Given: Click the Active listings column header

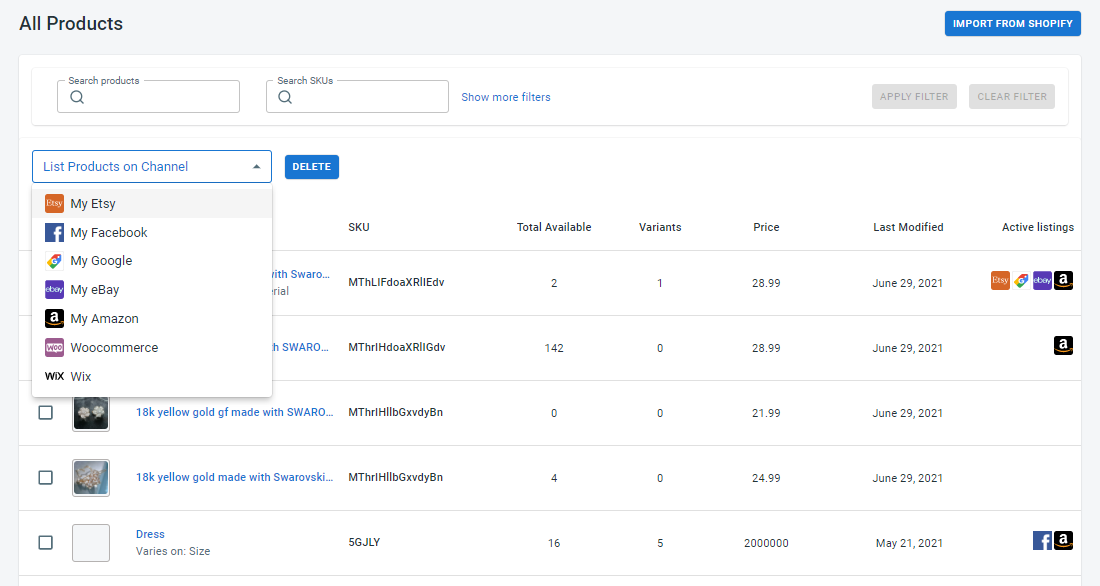Looking at the screenshot, I should [1038, 227].
